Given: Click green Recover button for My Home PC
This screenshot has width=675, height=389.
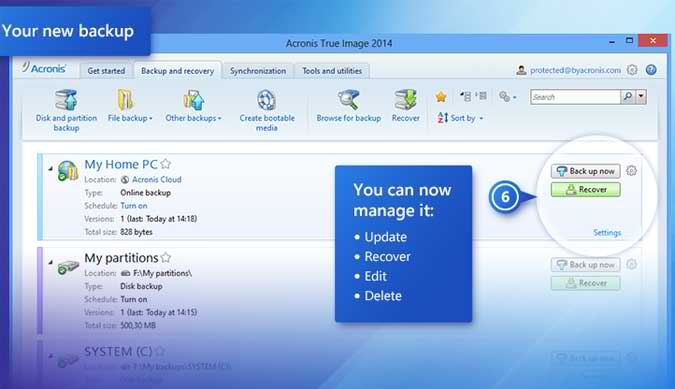Looking at the screenshot, I should click(x=585, y=189).
